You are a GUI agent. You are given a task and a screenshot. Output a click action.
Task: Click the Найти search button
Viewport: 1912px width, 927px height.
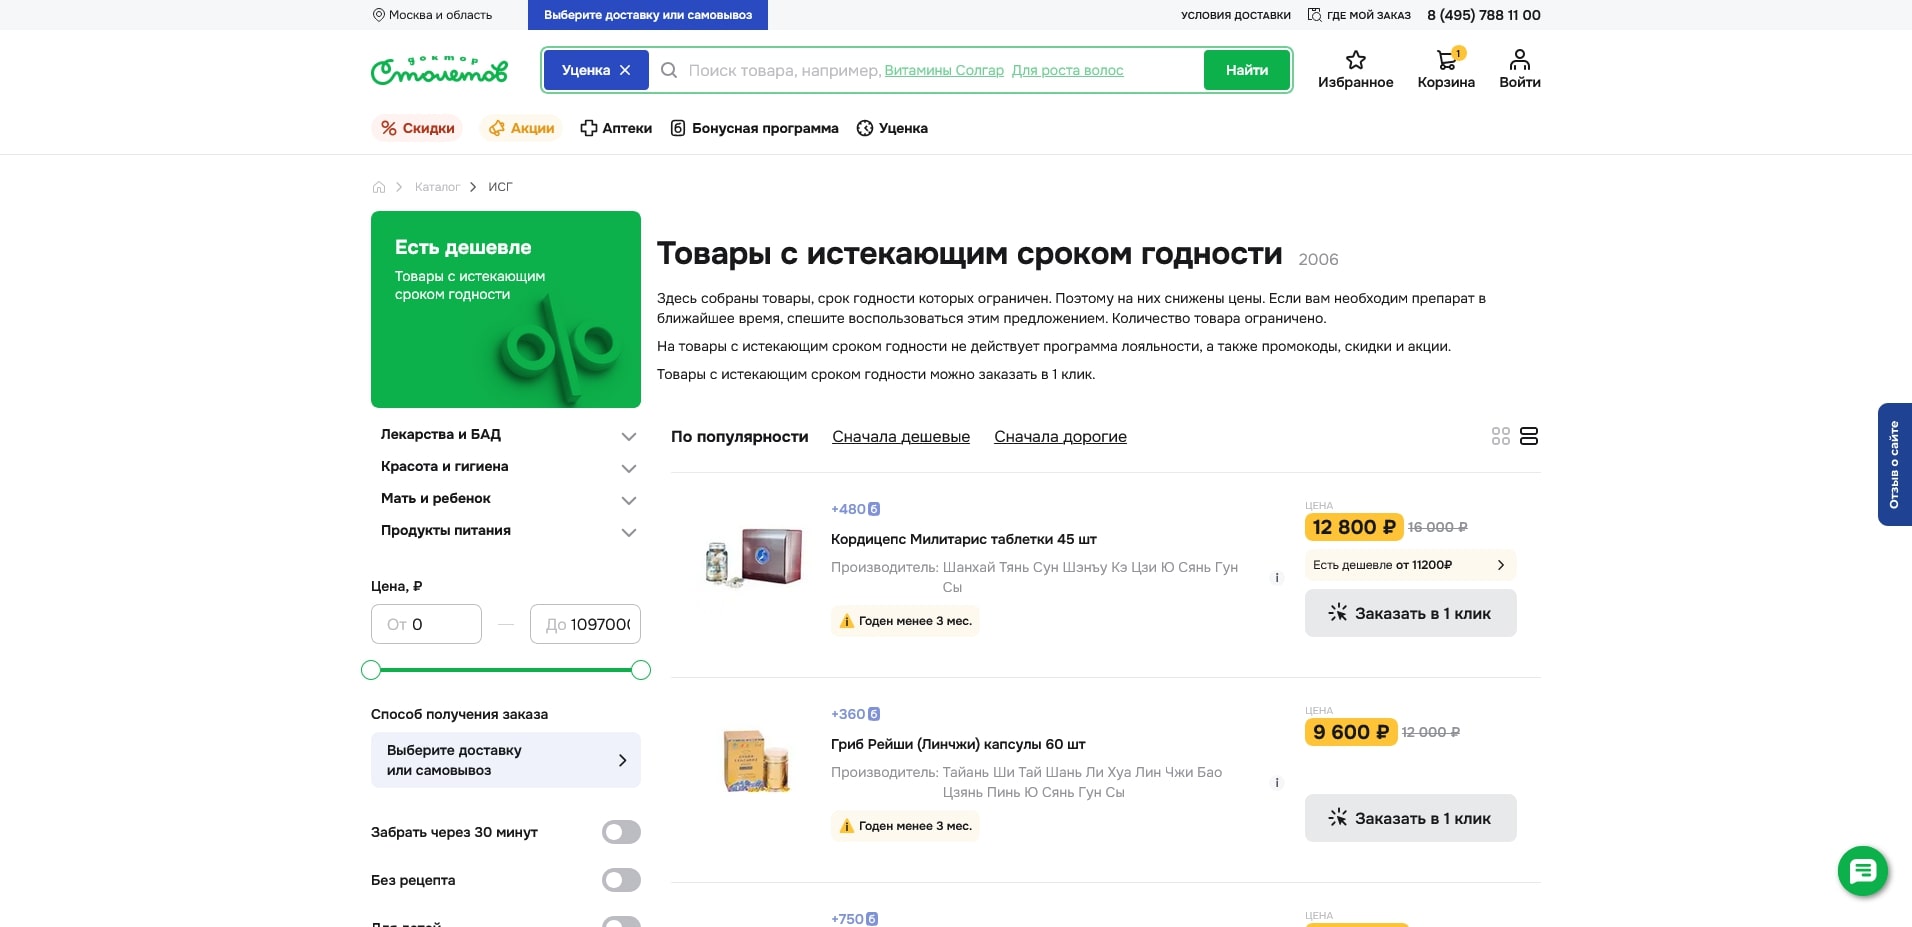[x=1246, y=70]
